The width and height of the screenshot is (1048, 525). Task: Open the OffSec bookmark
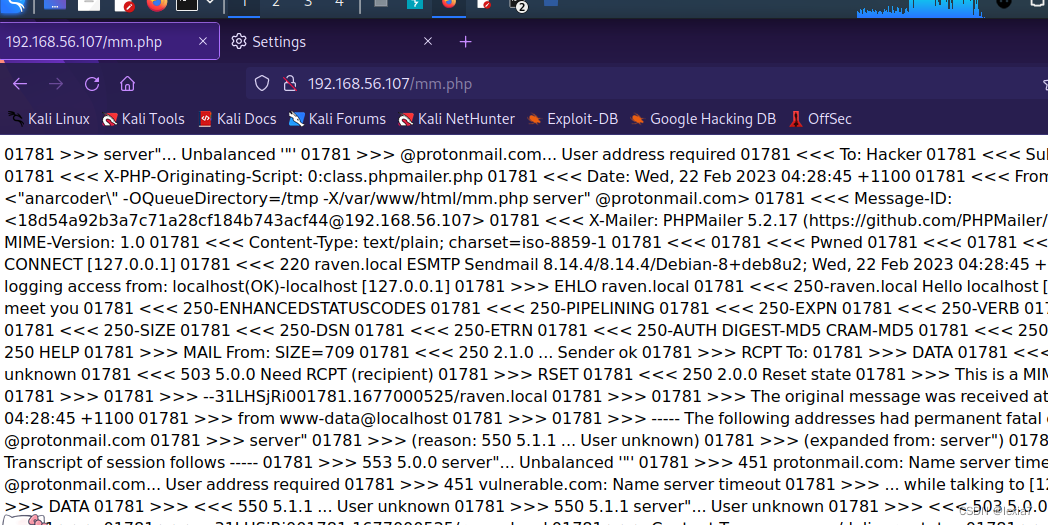[x=820, y=119]
